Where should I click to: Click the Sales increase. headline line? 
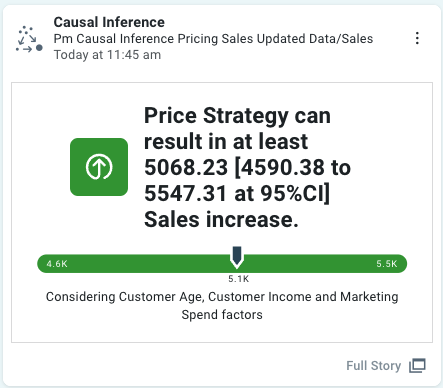[221, 219]
